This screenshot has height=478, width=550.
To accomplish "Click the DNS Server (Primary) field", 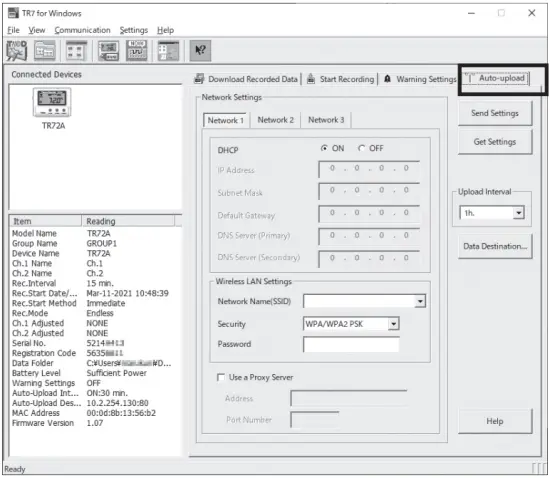I will (x=369, y=236).
